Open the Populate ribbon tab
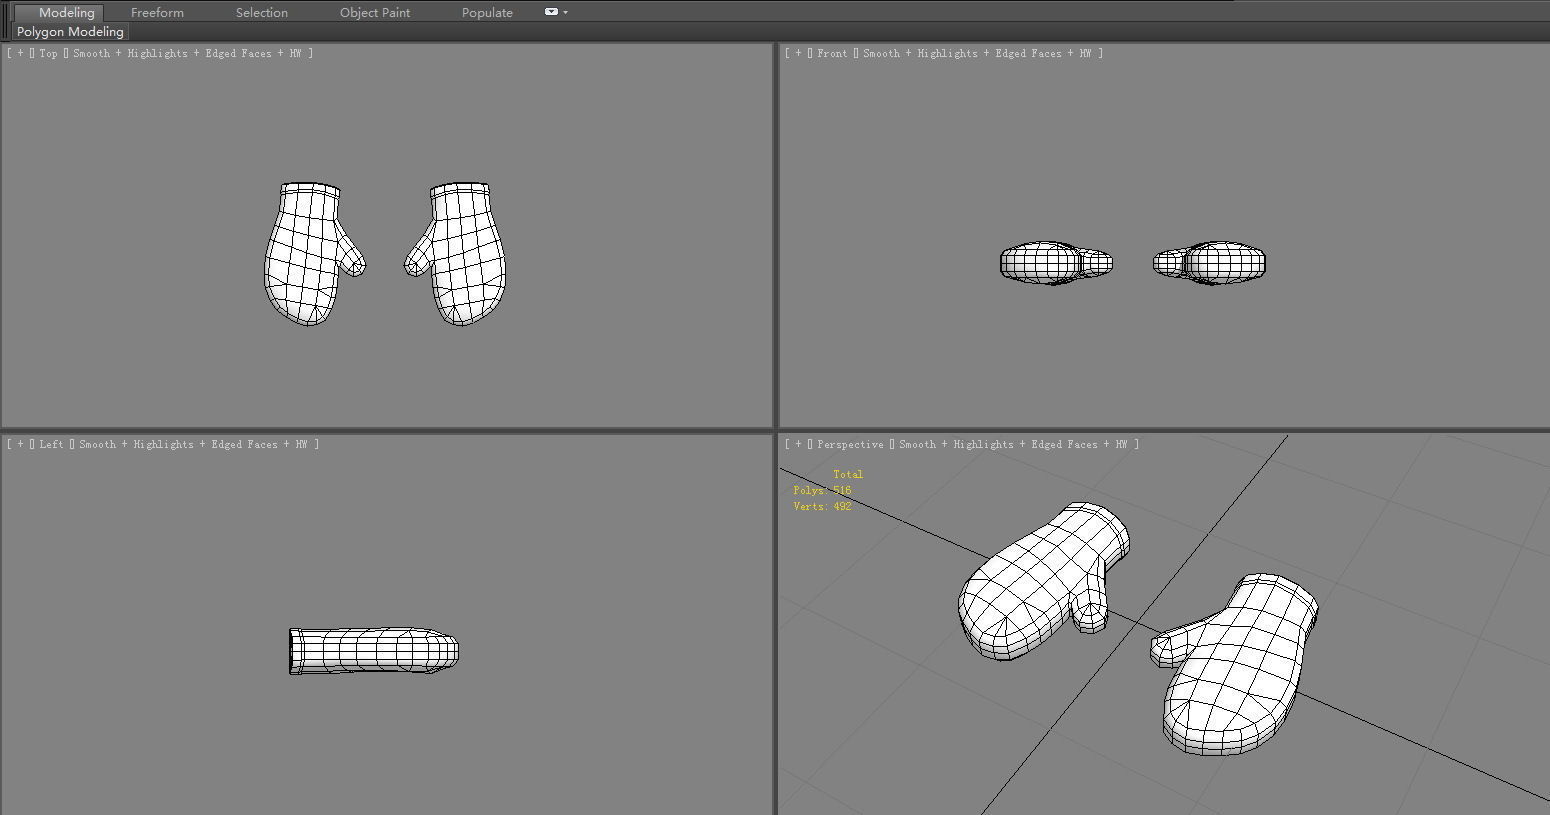This screenshot has height=815, width=1550. [x=487, y=12]
